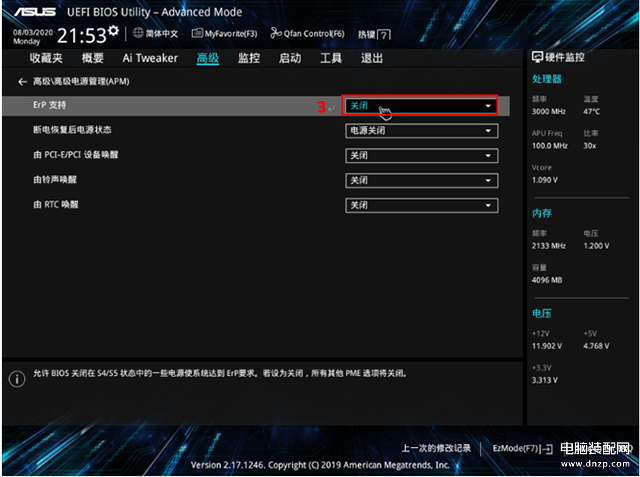Click the 1.200 V memory voltage value
This screenshot has width=640, height=477.
tap(596, 246)
